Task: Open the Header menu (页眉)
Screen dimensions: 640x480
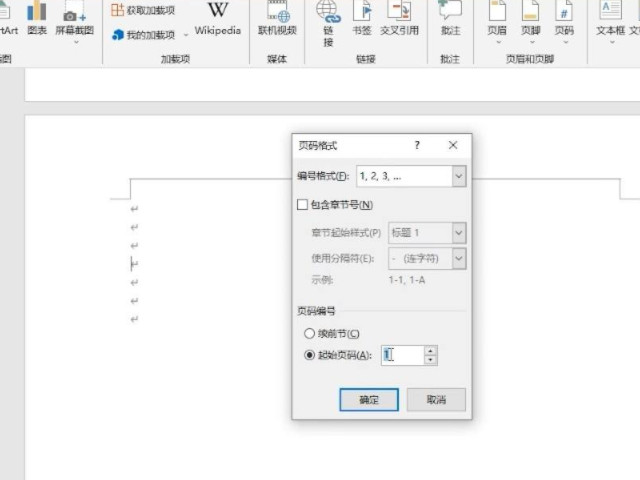Action: click(x=497, y=22)
